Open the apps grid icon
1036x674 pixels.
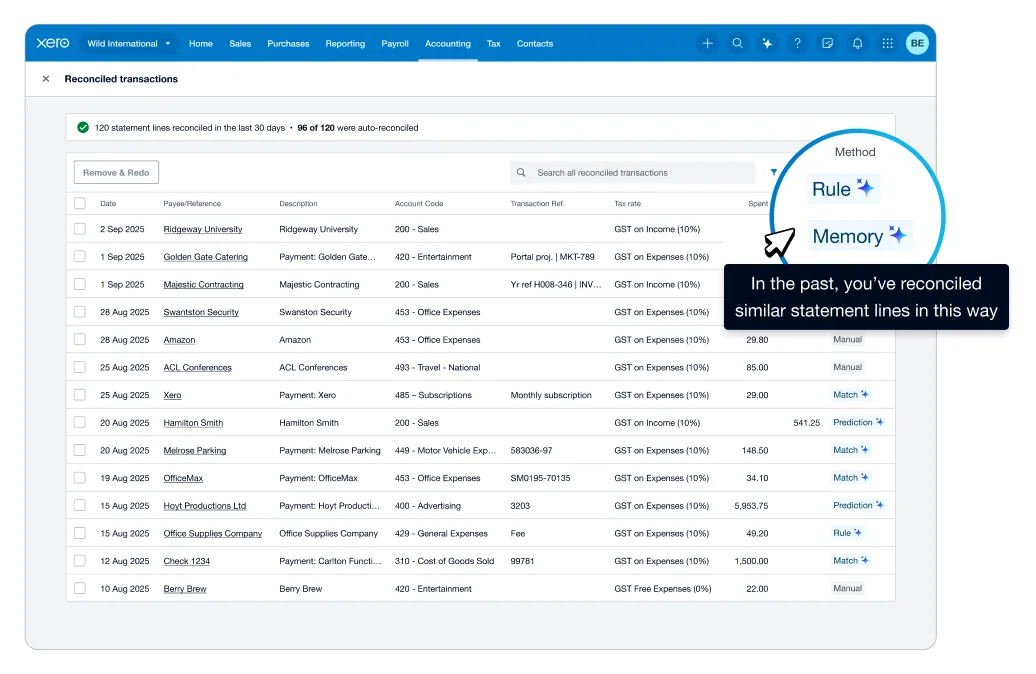pyautogui.click(x=887, y=43)
